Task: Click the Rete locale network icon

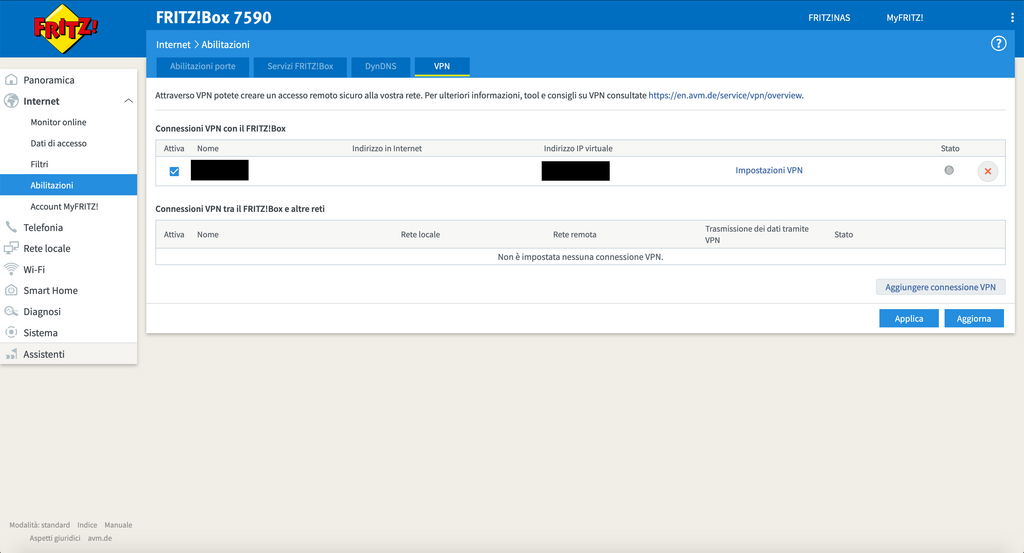Action: coord(11,248)
